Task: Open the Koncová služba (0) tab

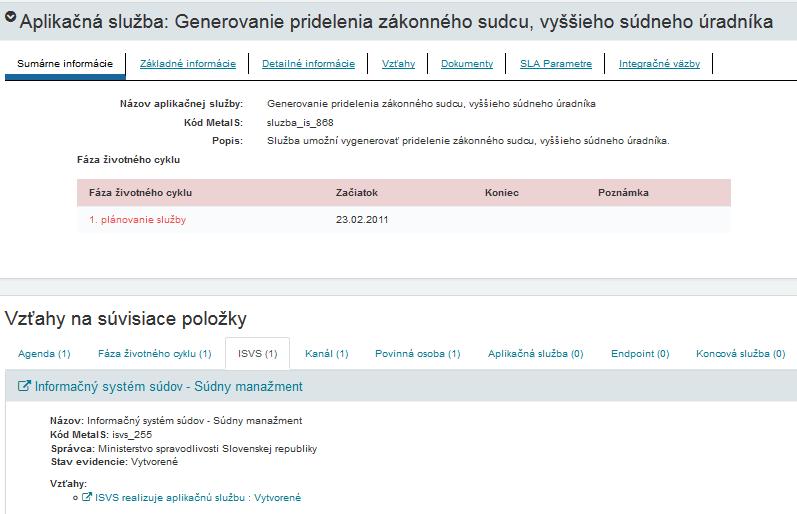Action: tap(740, 354)
